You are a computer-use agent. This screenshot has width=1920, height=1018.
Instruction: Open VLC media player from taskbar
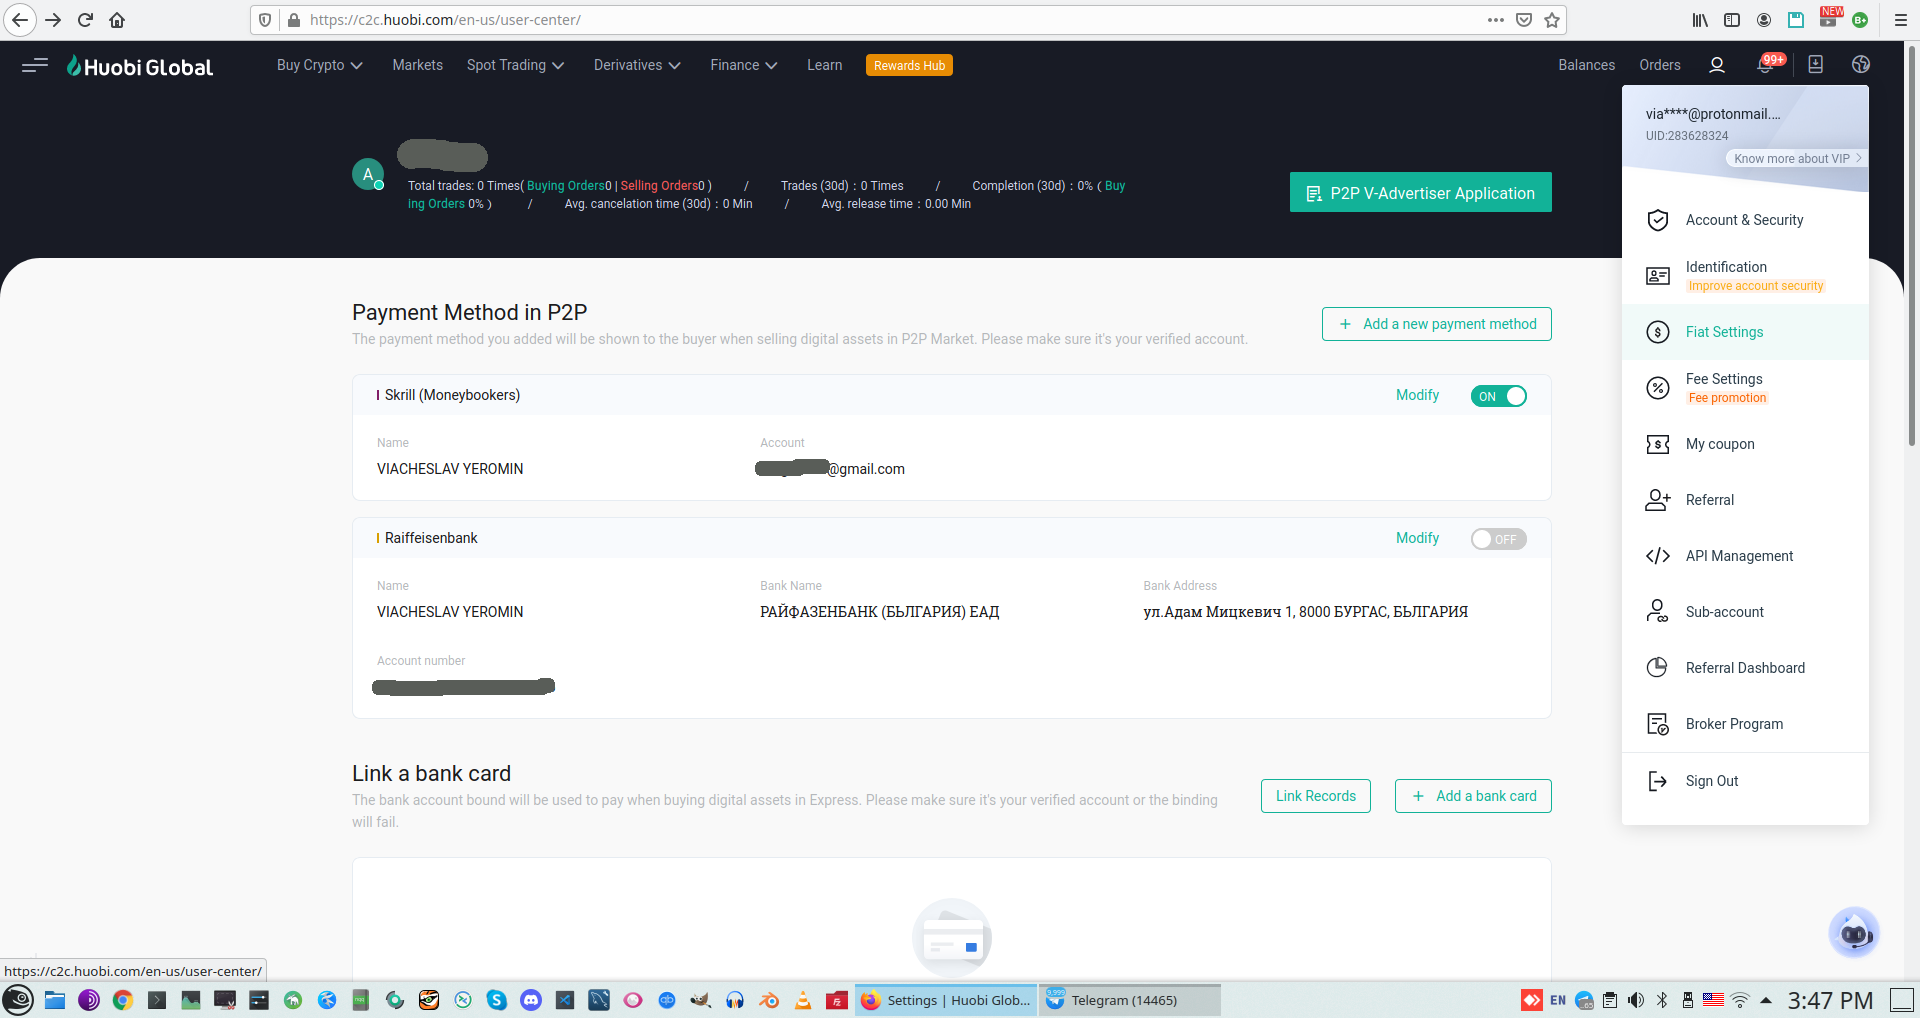pyautogui.click(x=803, y=1000)
